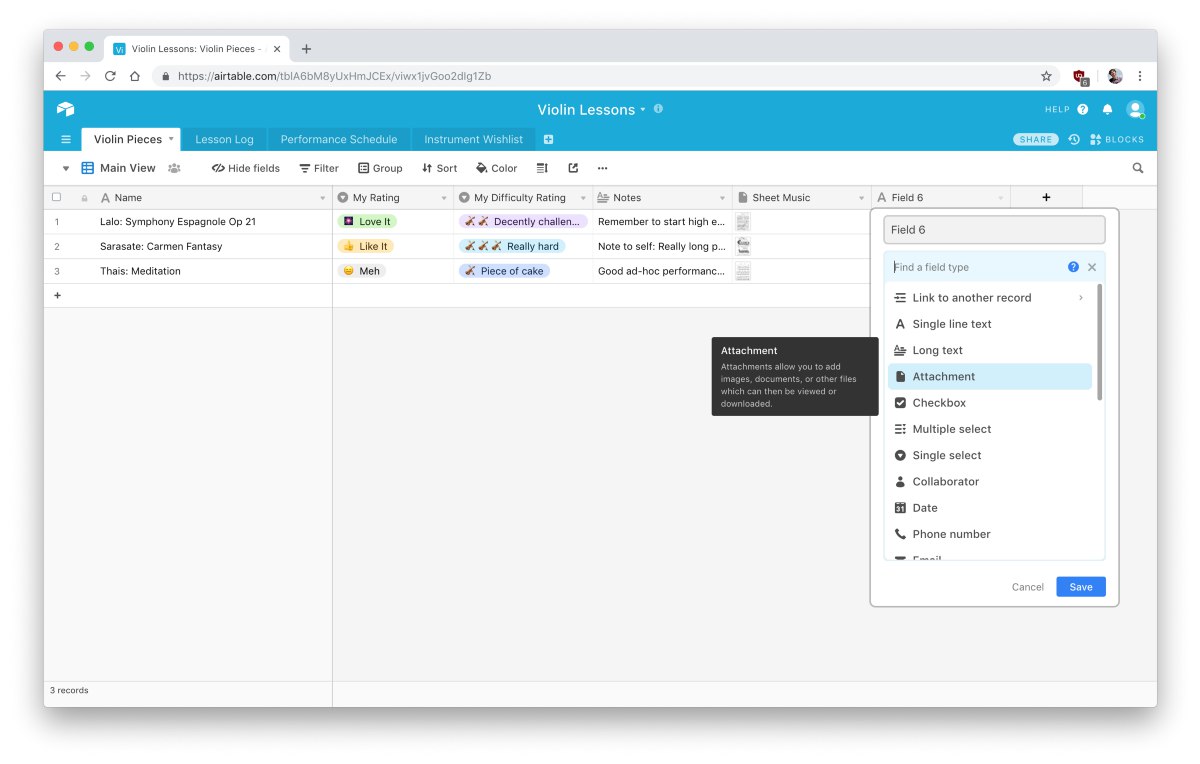Open the revision history clock icon

[1074, 139]
